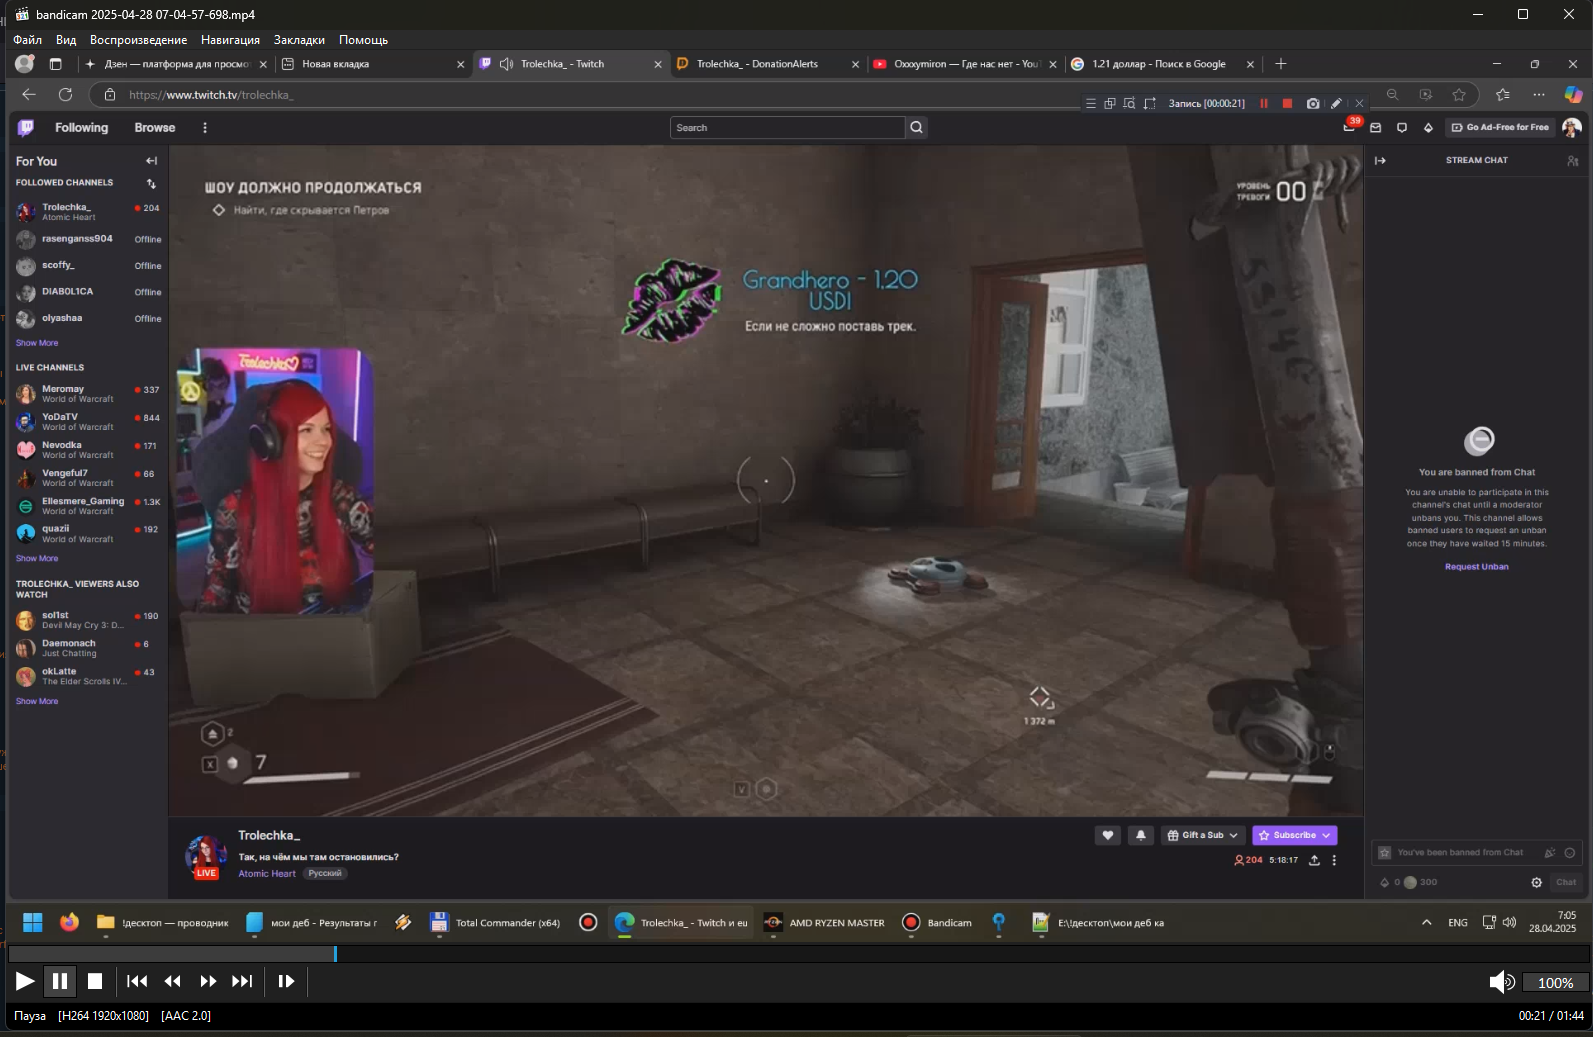Click the Twitch search field
Screen dimensions: 1593x1037
pos(787,127)
